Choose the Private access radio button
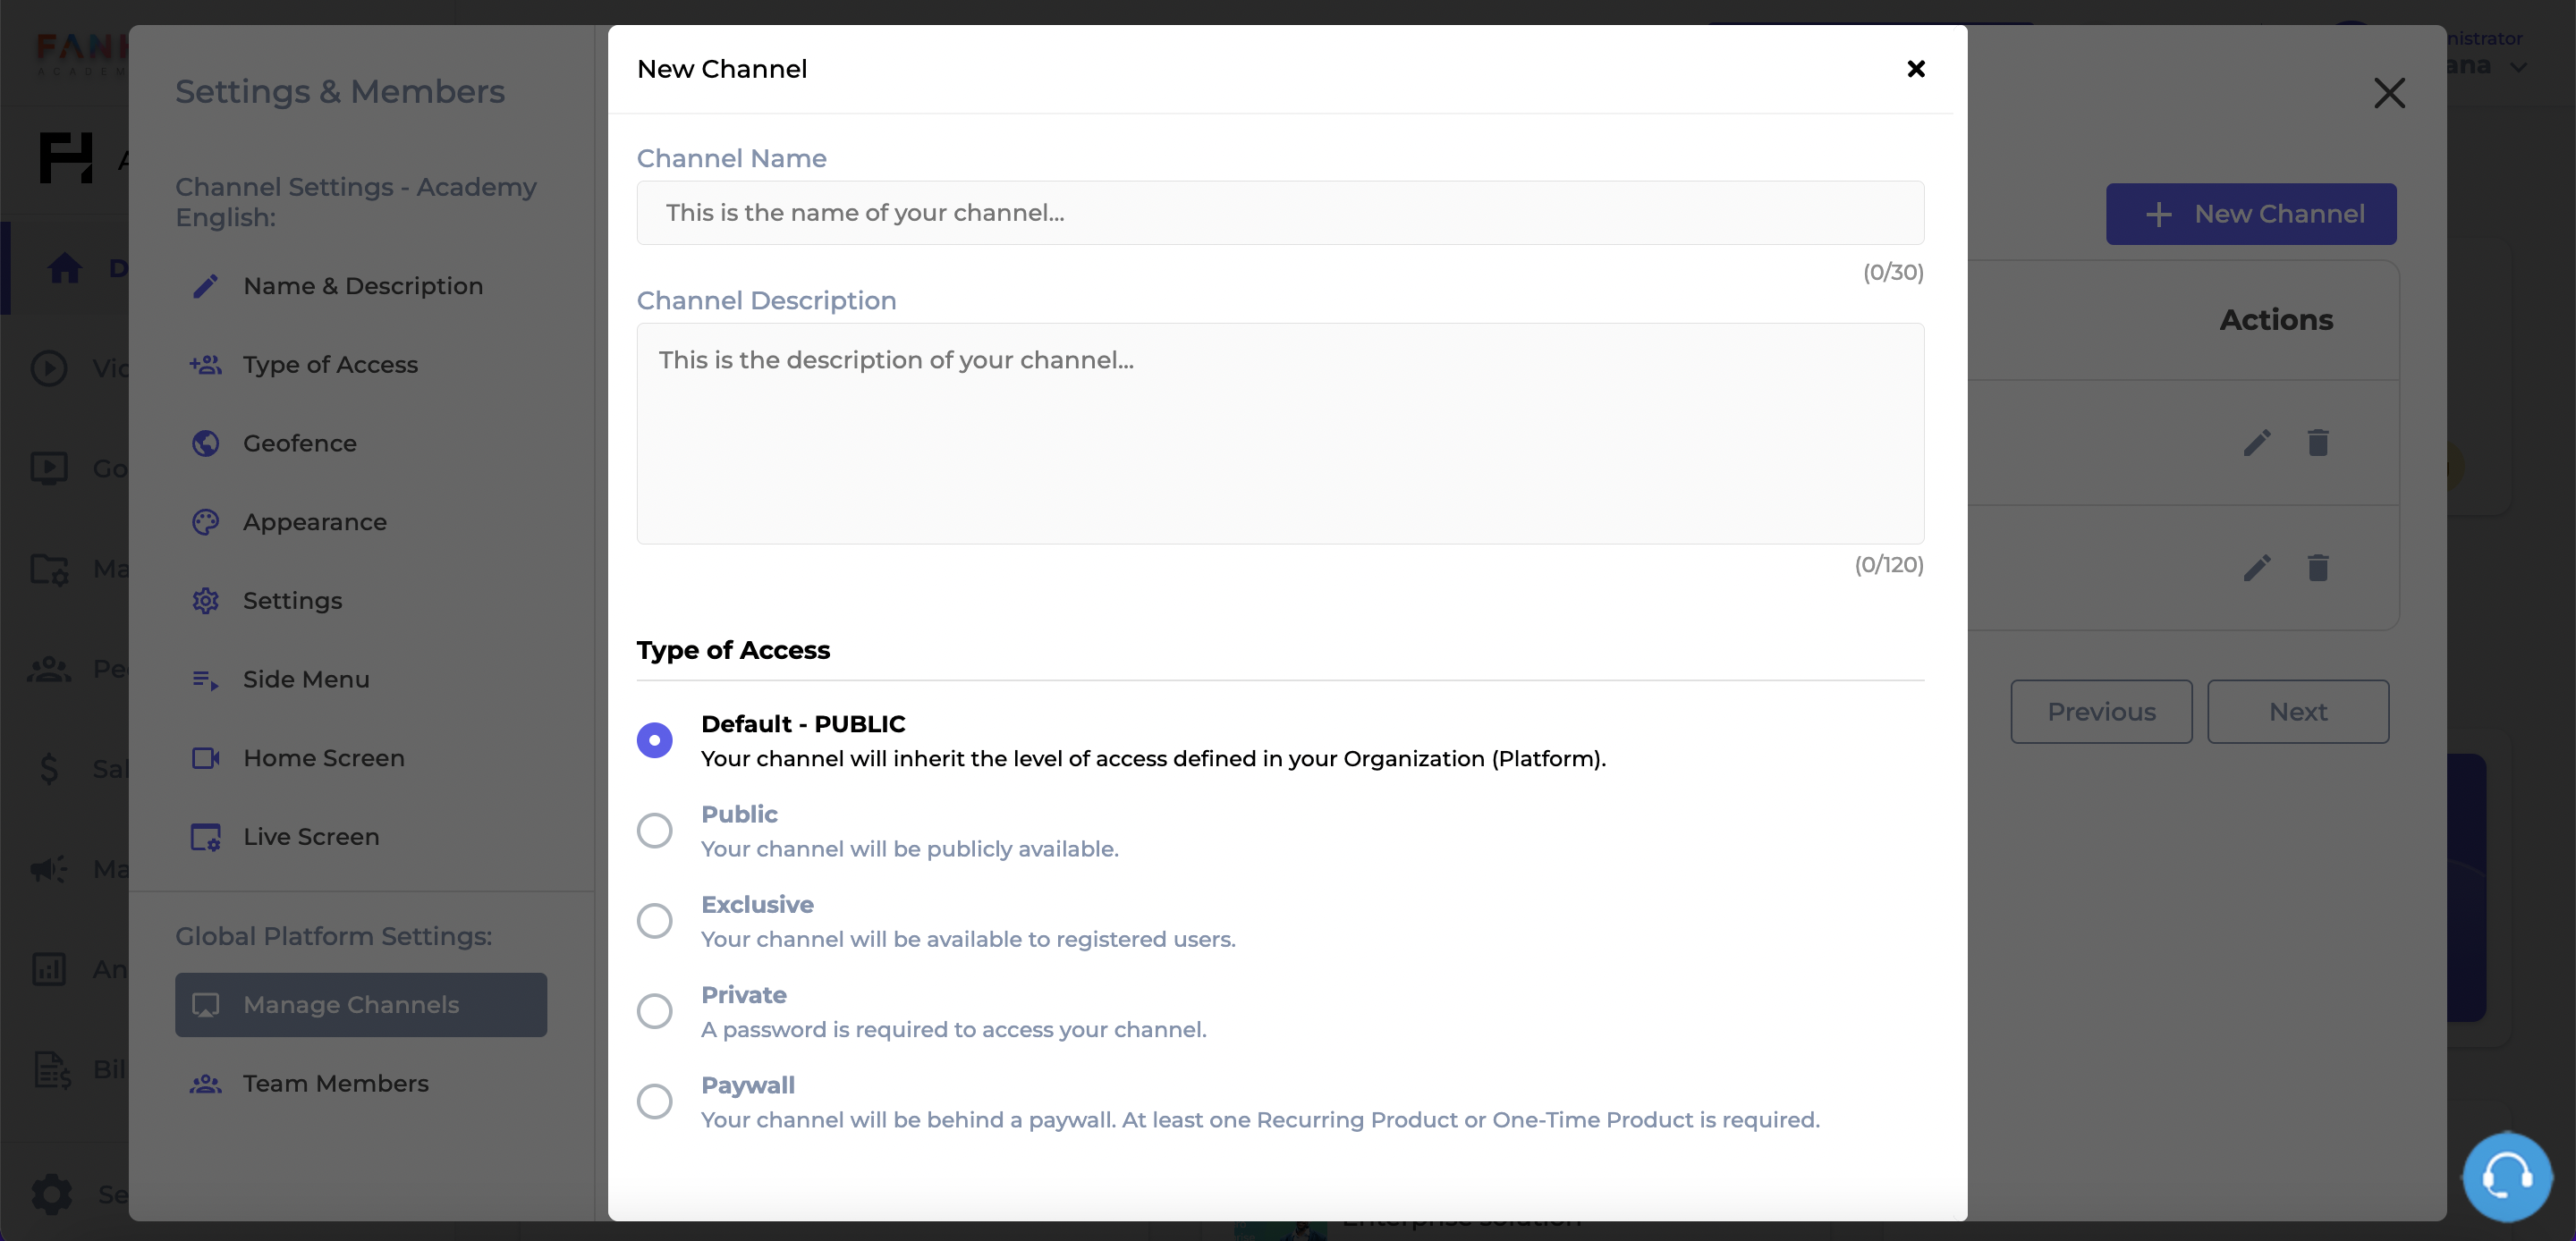This screenshot has width=2576, height=1241. pyautogui.click(x=655, y=1011)
